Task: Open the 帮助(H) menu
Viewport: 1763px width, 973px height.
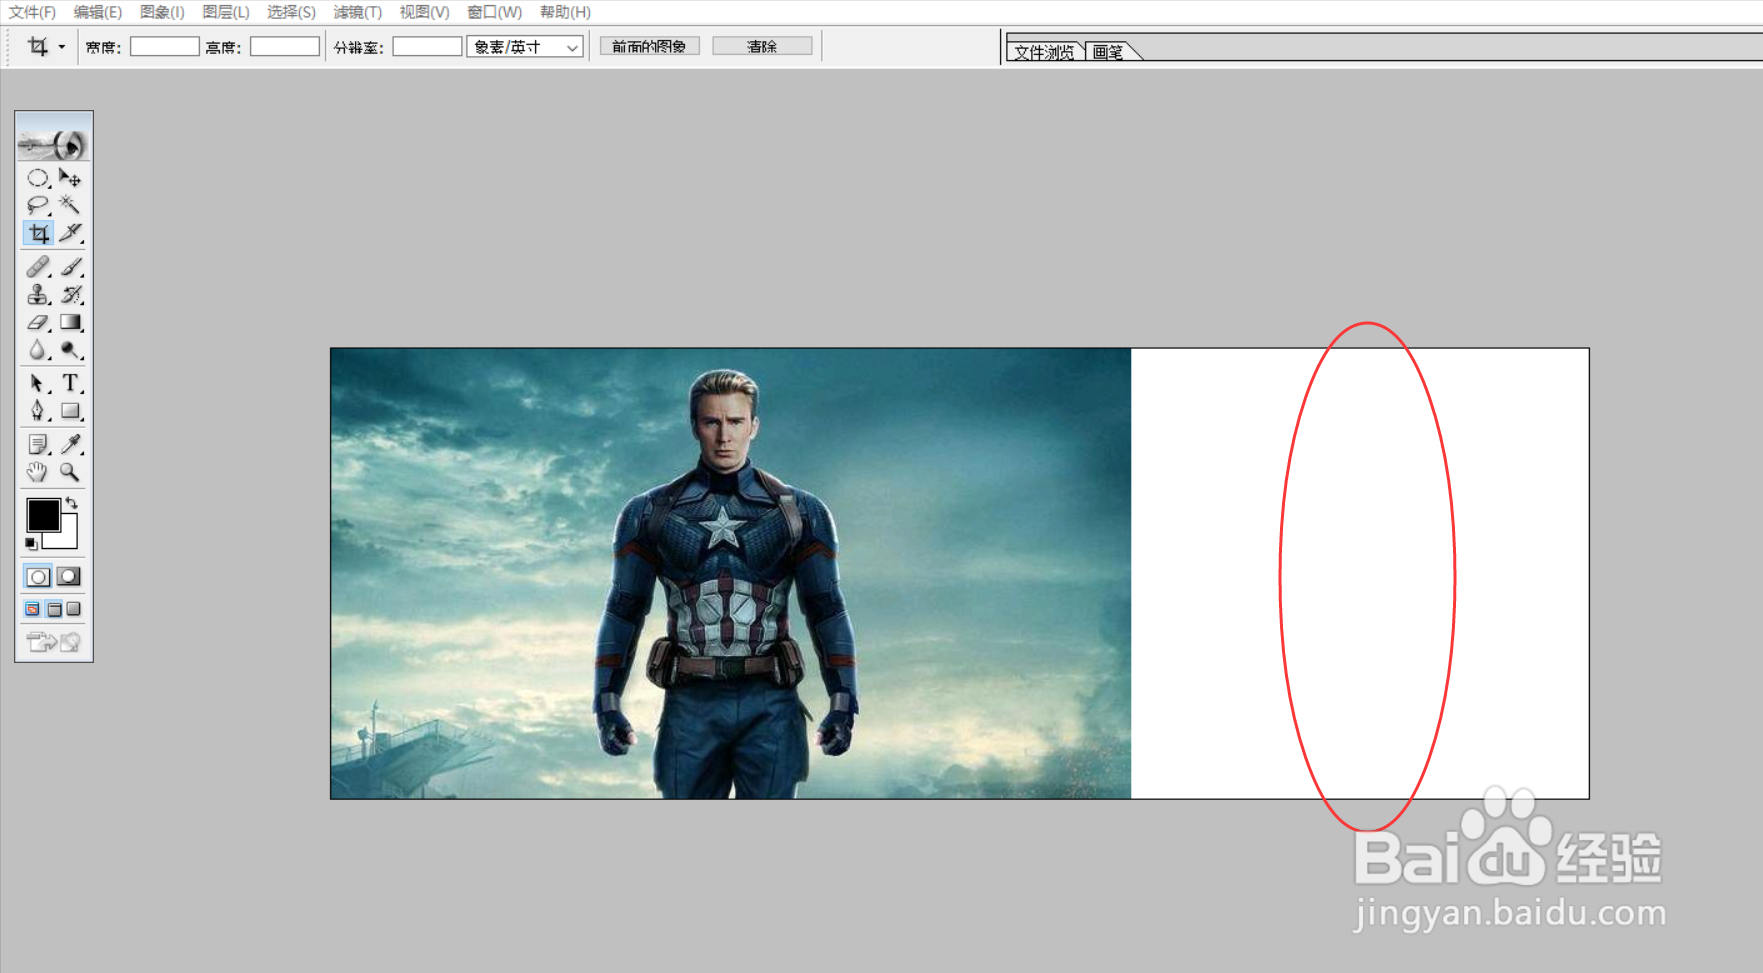Action: [x=565, y=12]
